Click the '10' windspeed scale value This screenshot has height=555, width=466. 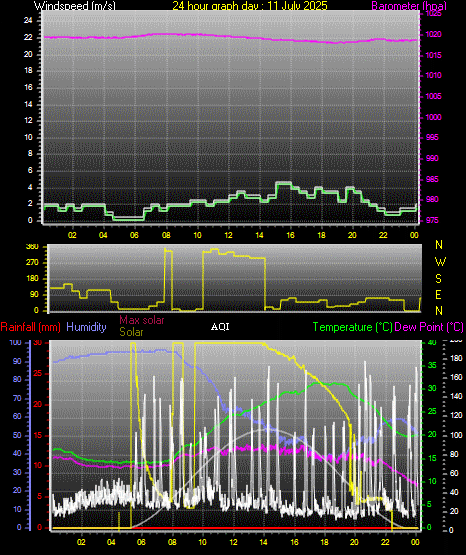tap(28, 137)
